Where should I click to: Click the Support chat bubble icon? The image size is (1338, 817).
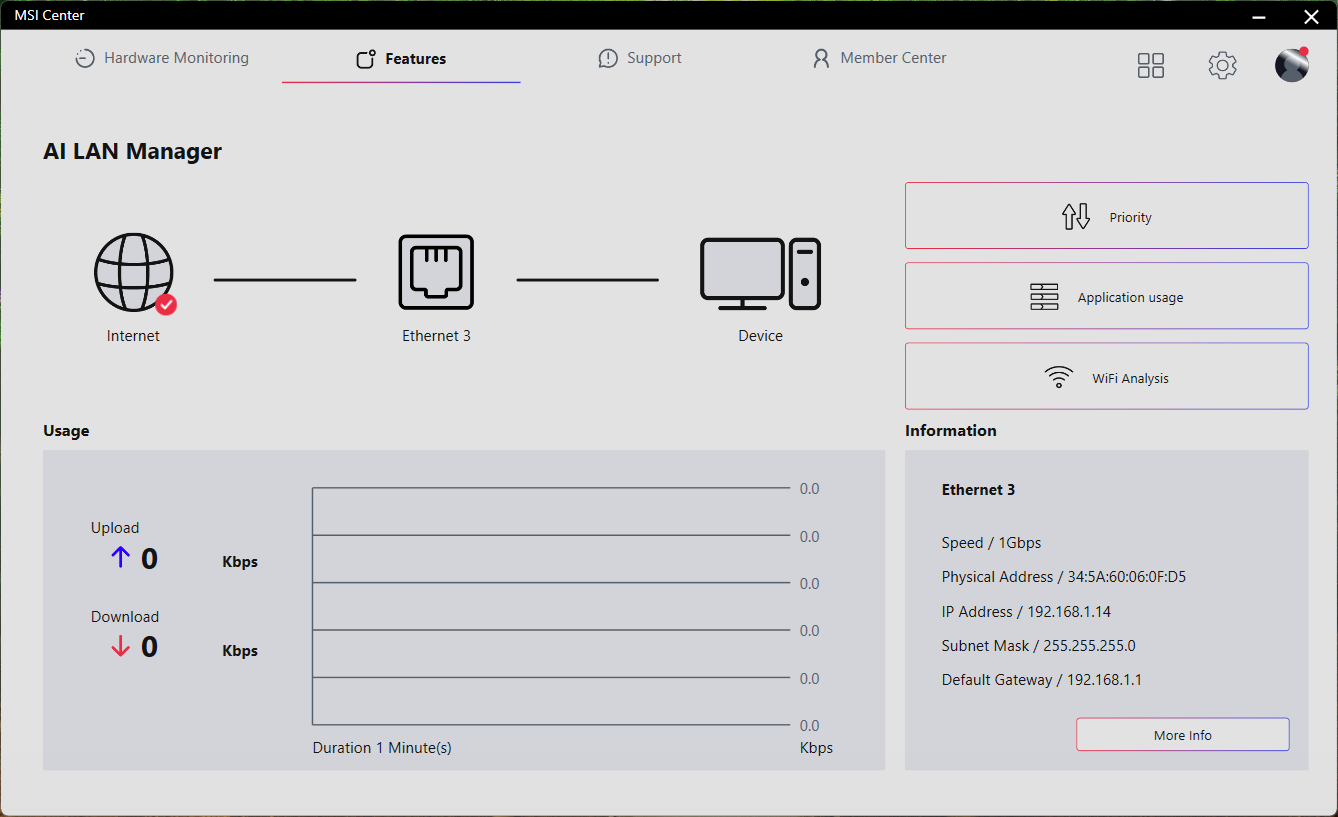click(608, 59)
